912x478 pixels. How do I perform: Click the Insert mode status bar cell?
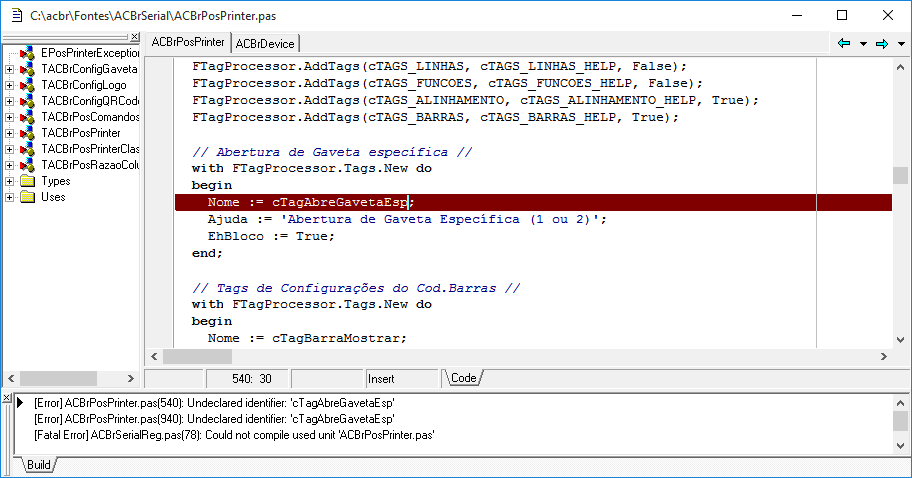(401, 379)
